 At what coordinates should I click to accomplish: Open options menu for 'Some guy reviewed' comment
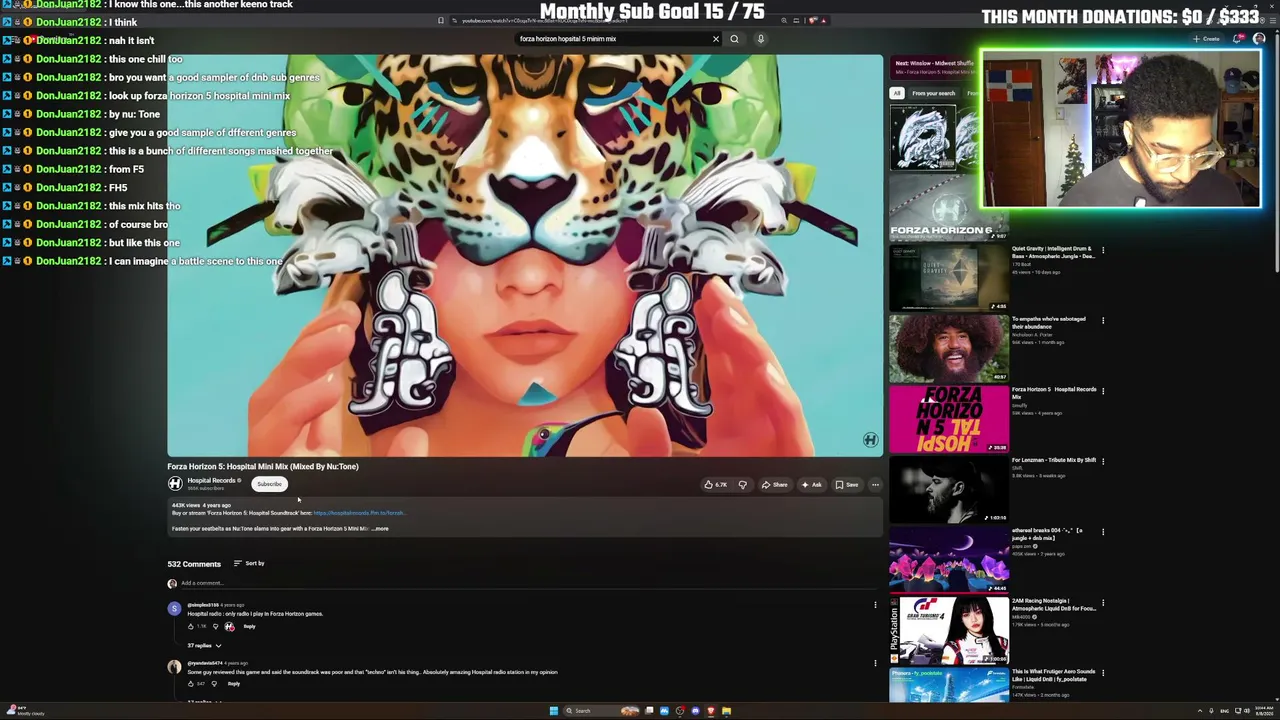(875, 662)
